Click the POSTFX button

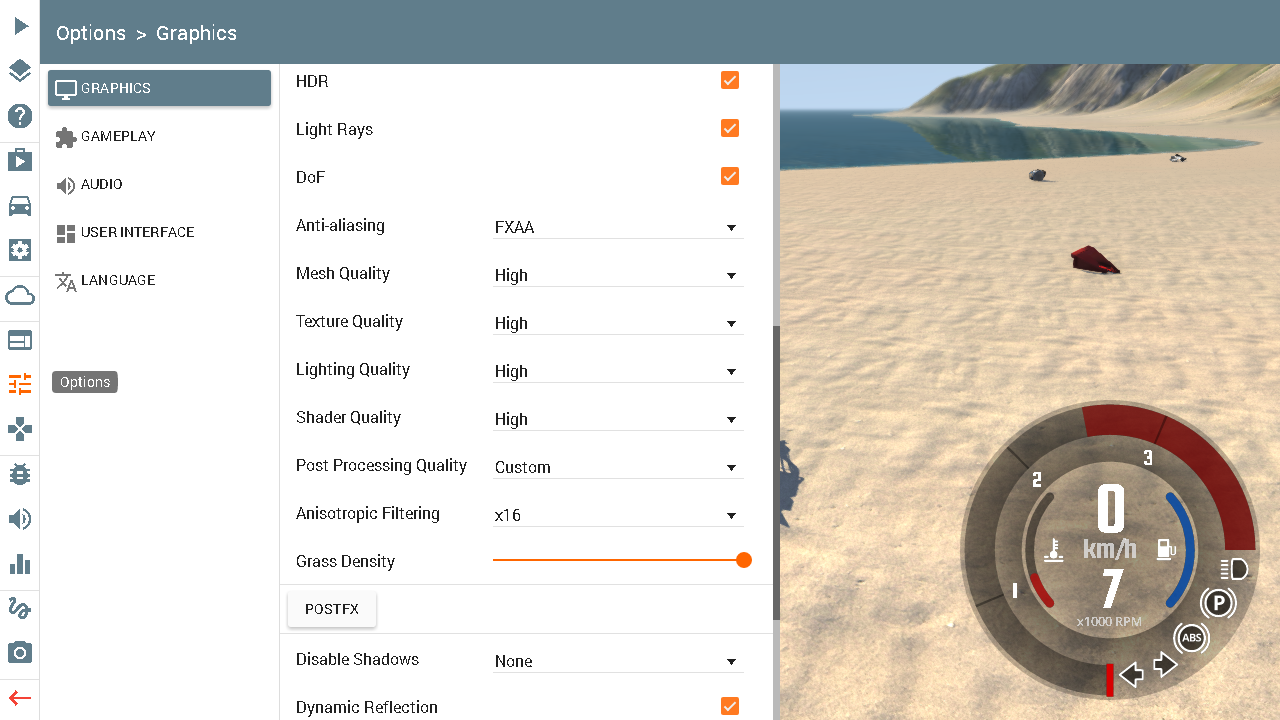click(332, 609)
